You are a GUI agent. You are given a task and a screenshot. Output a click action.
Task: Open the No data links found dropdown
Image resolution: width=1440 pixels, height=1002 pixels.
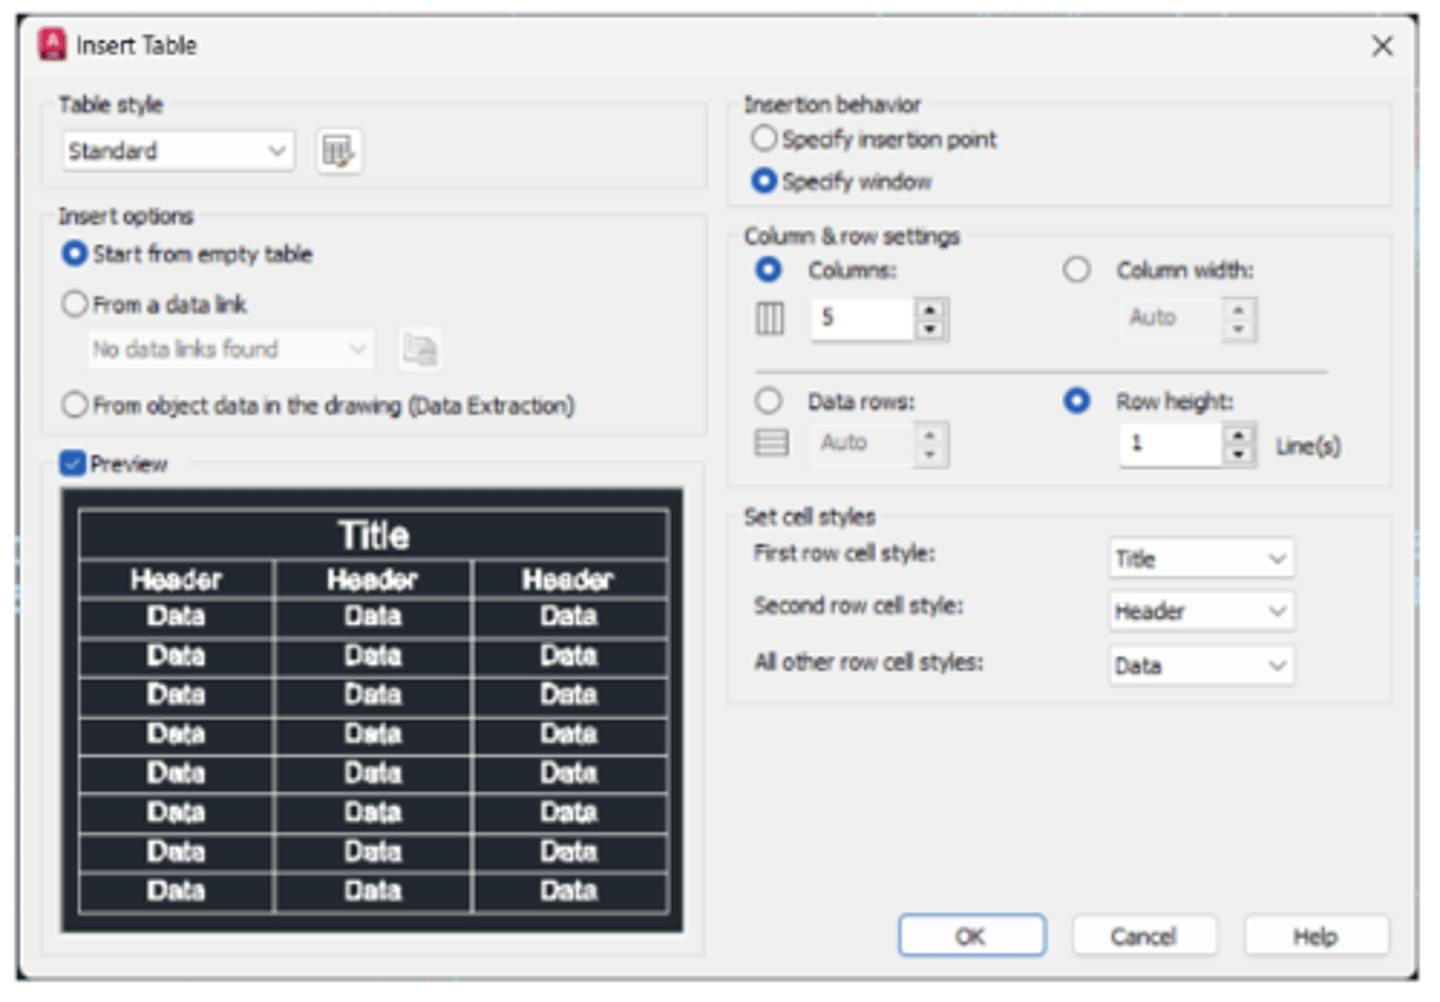[x=231, y=349]
